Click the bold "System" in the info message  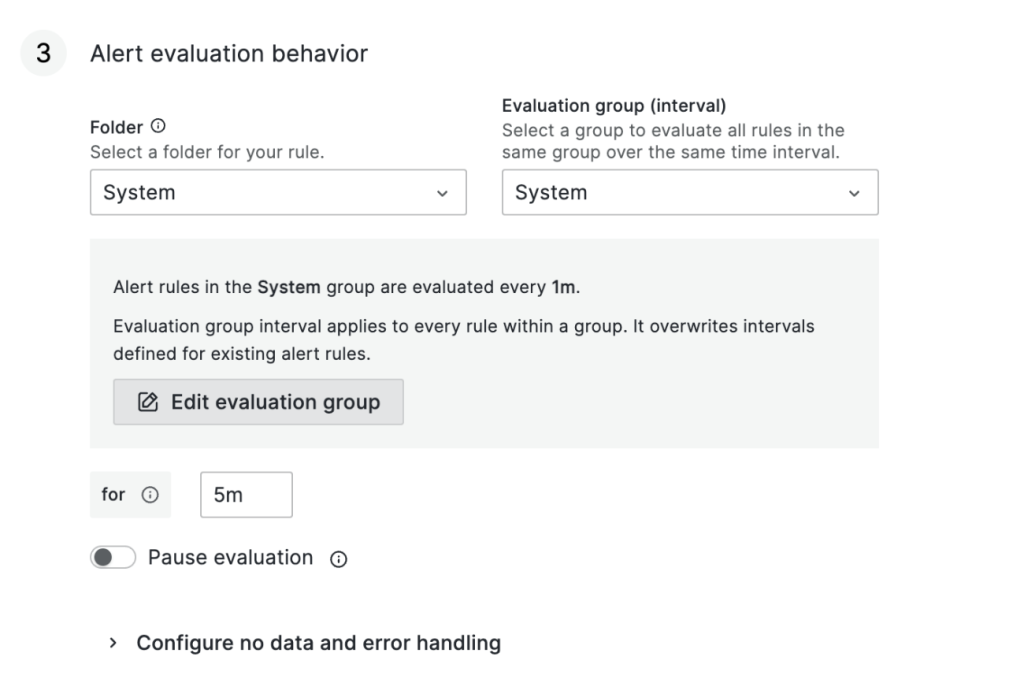(289, 288)
